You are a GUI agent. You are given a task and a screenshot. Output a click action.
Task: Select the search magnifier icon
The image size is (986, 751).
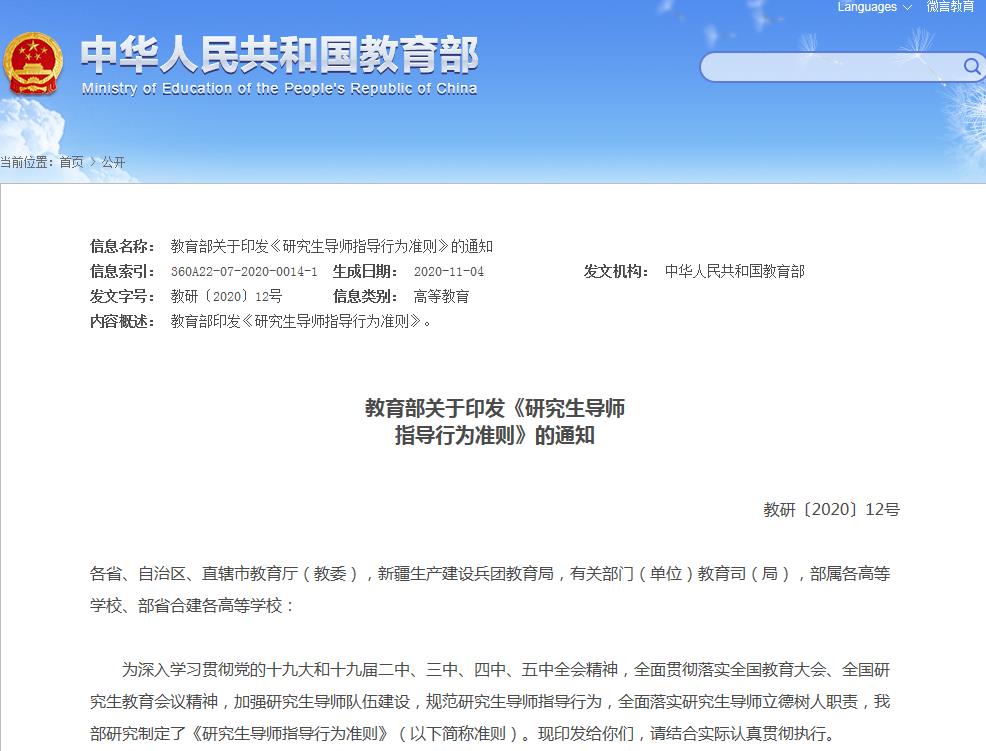[969, 66]
